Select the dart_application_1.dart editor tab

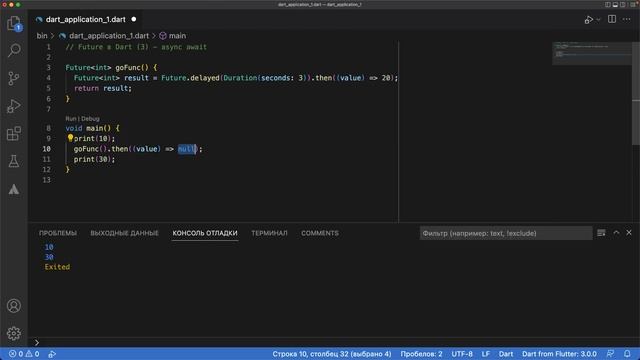click(86, 20)
